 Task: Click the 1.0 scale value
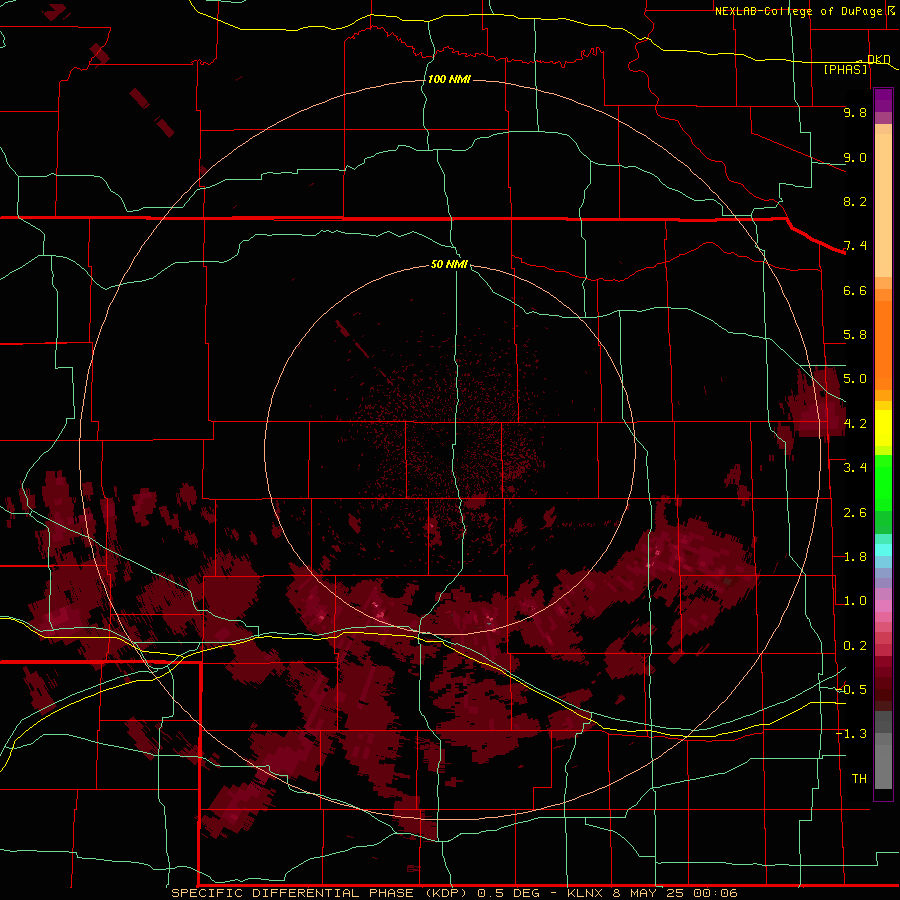point(855,601)
